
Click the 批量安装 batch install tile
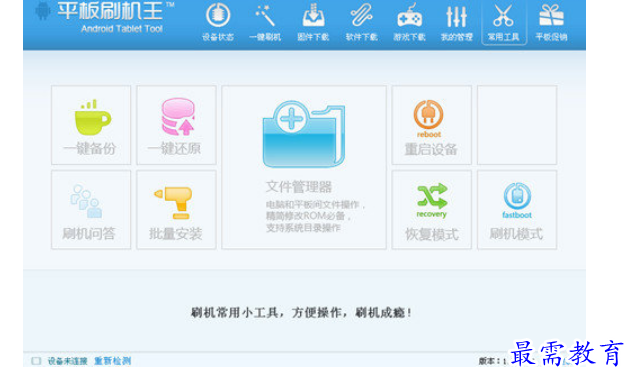(177, 210)
